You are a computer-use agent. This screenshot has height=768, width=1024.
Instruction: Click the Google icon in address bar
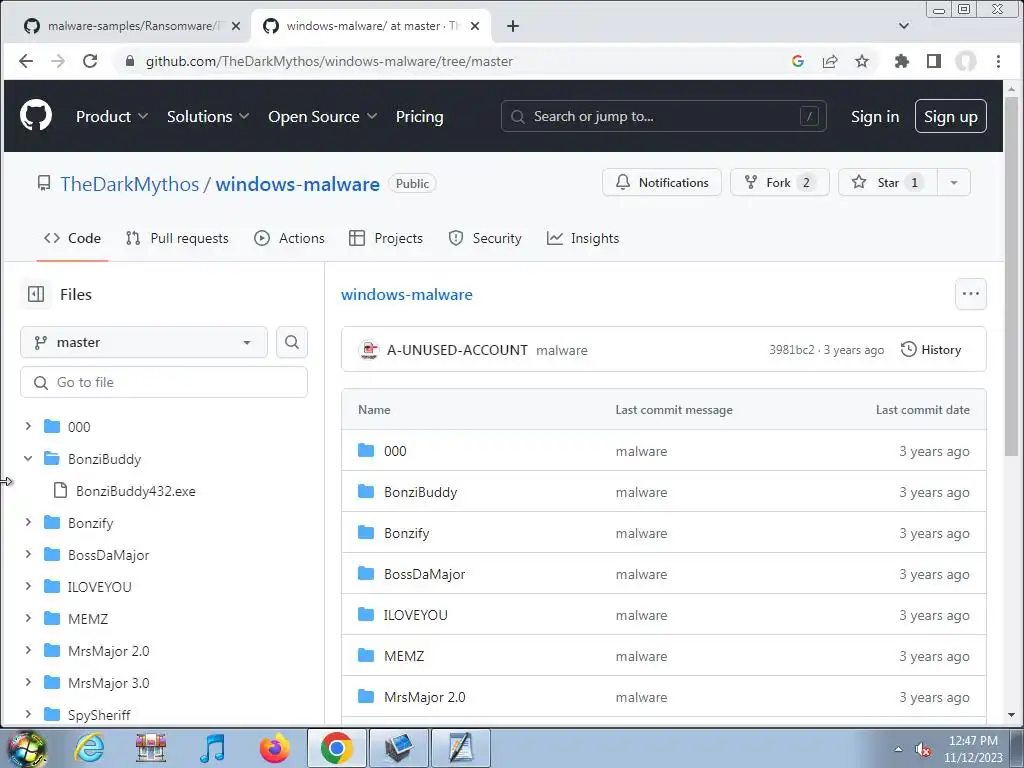click(797, 61)
